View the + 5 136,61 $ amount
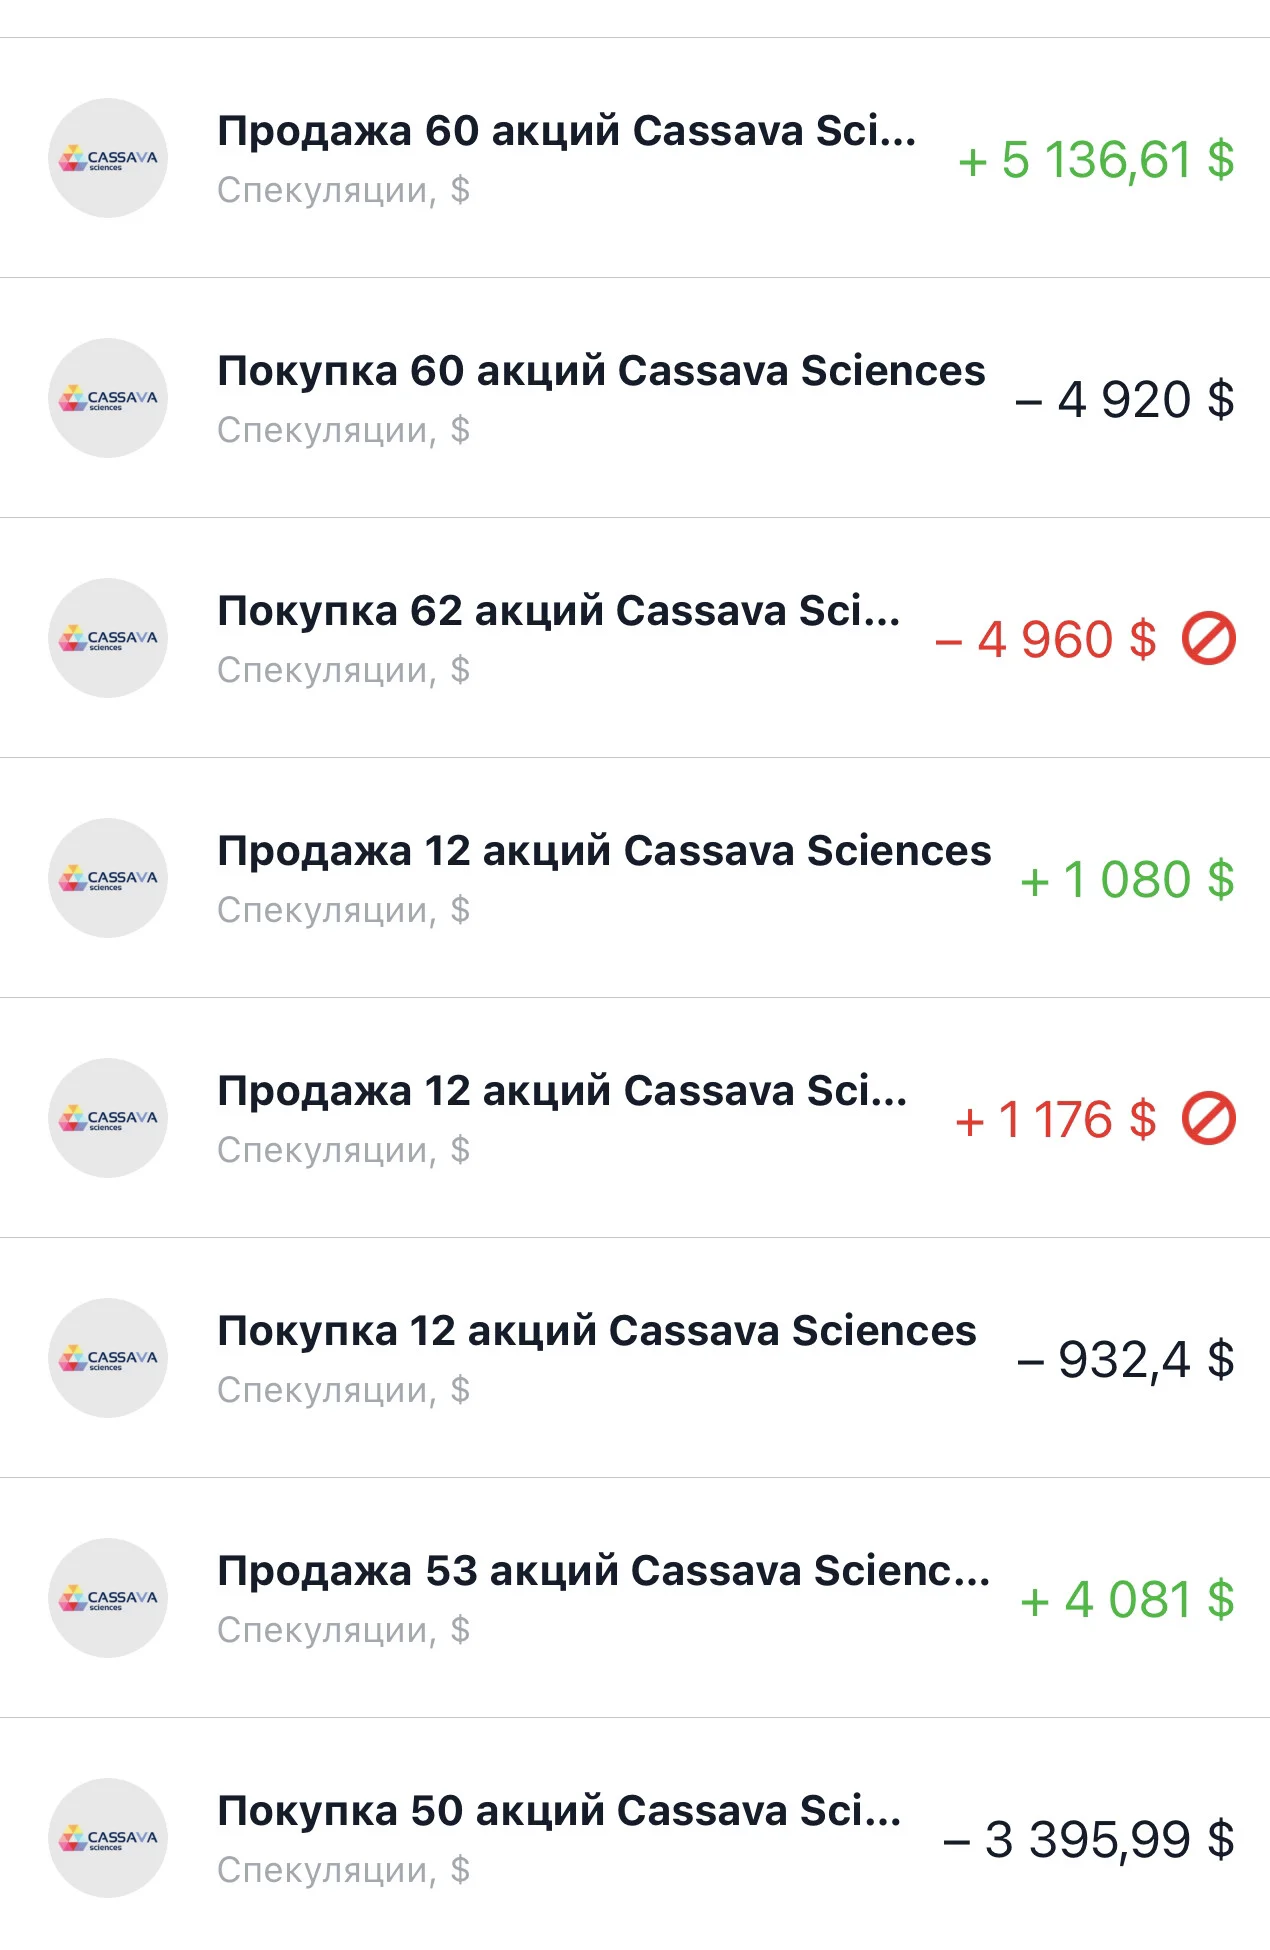Viewport: 1270px width, 1950px height. 1096,160
